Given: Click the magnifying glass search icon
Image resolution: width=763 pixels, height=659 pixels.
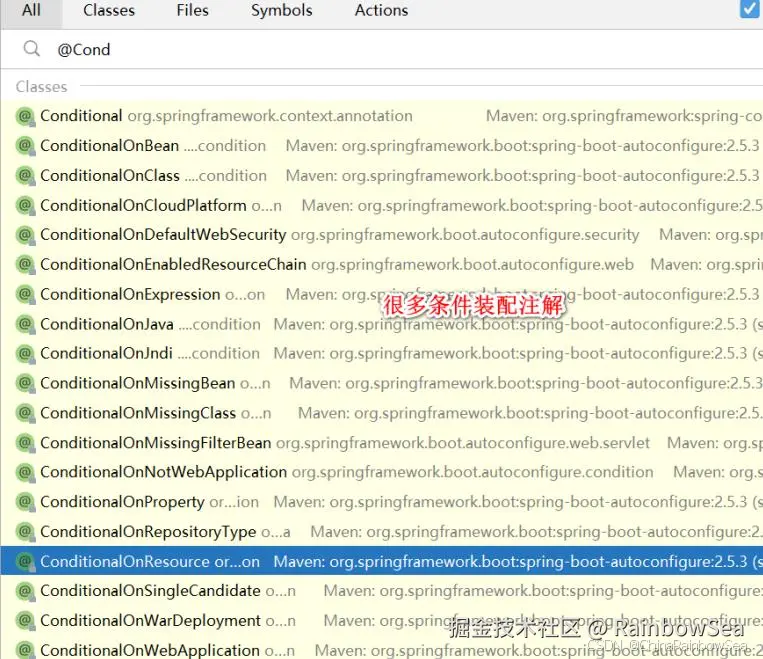Looking at the screenshot, I should point(32,49).
